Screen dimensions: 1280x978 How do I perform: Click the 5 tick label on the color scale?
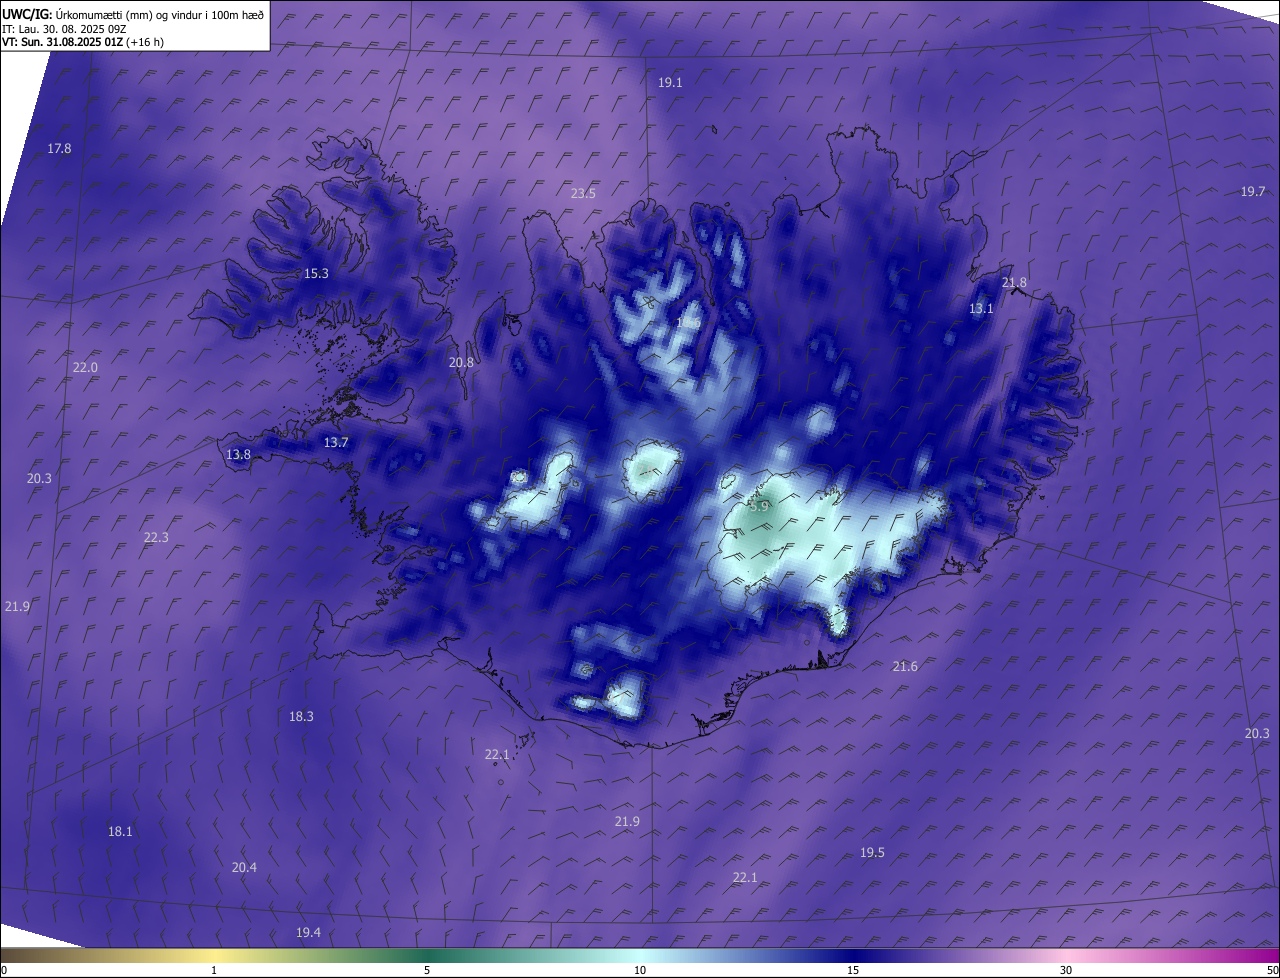427,970
